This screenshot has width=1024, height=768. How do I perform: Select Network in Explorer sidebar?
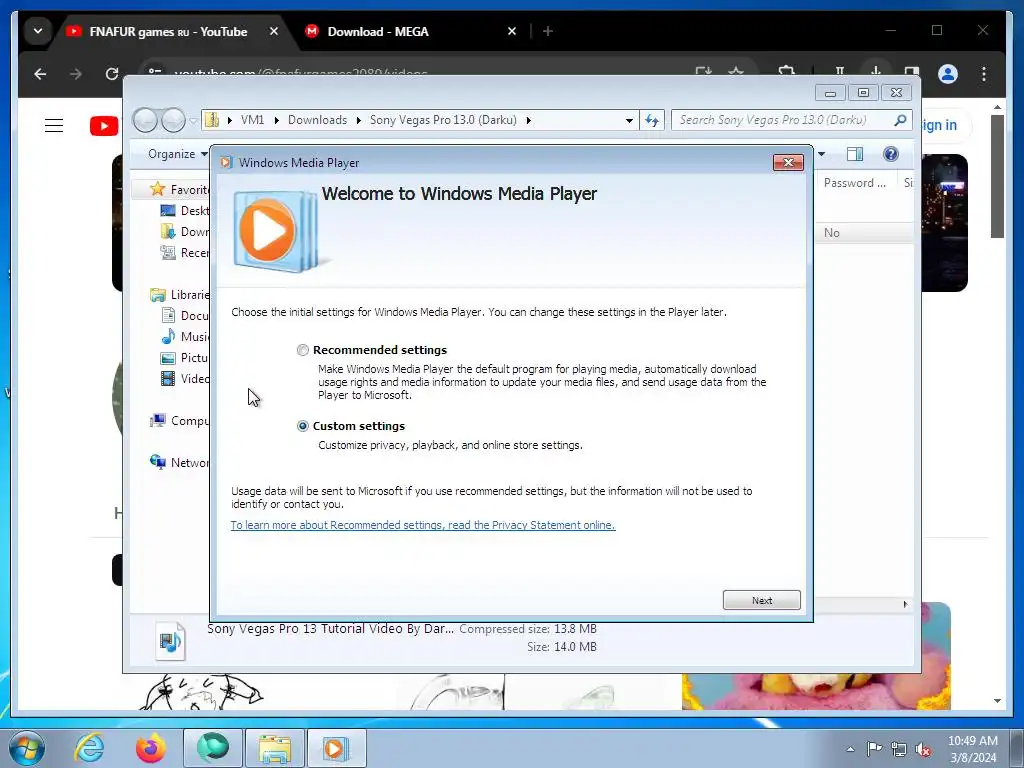[x=180, y=462]
